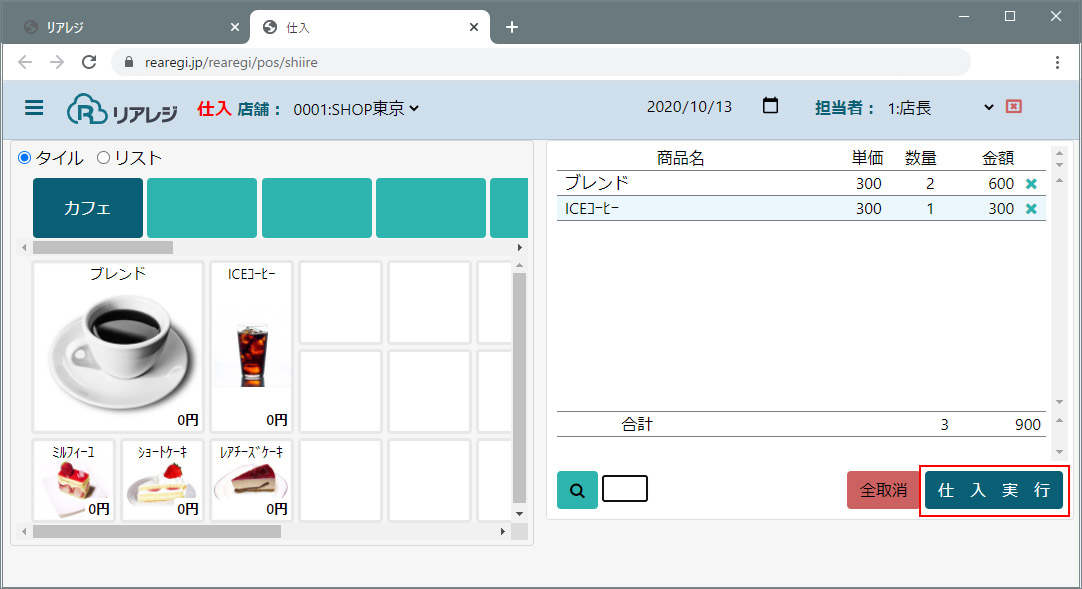Viewport: 1082px width, 589px height.
Task: Open browser three-dot menu
Action: tap(1057, 62)
